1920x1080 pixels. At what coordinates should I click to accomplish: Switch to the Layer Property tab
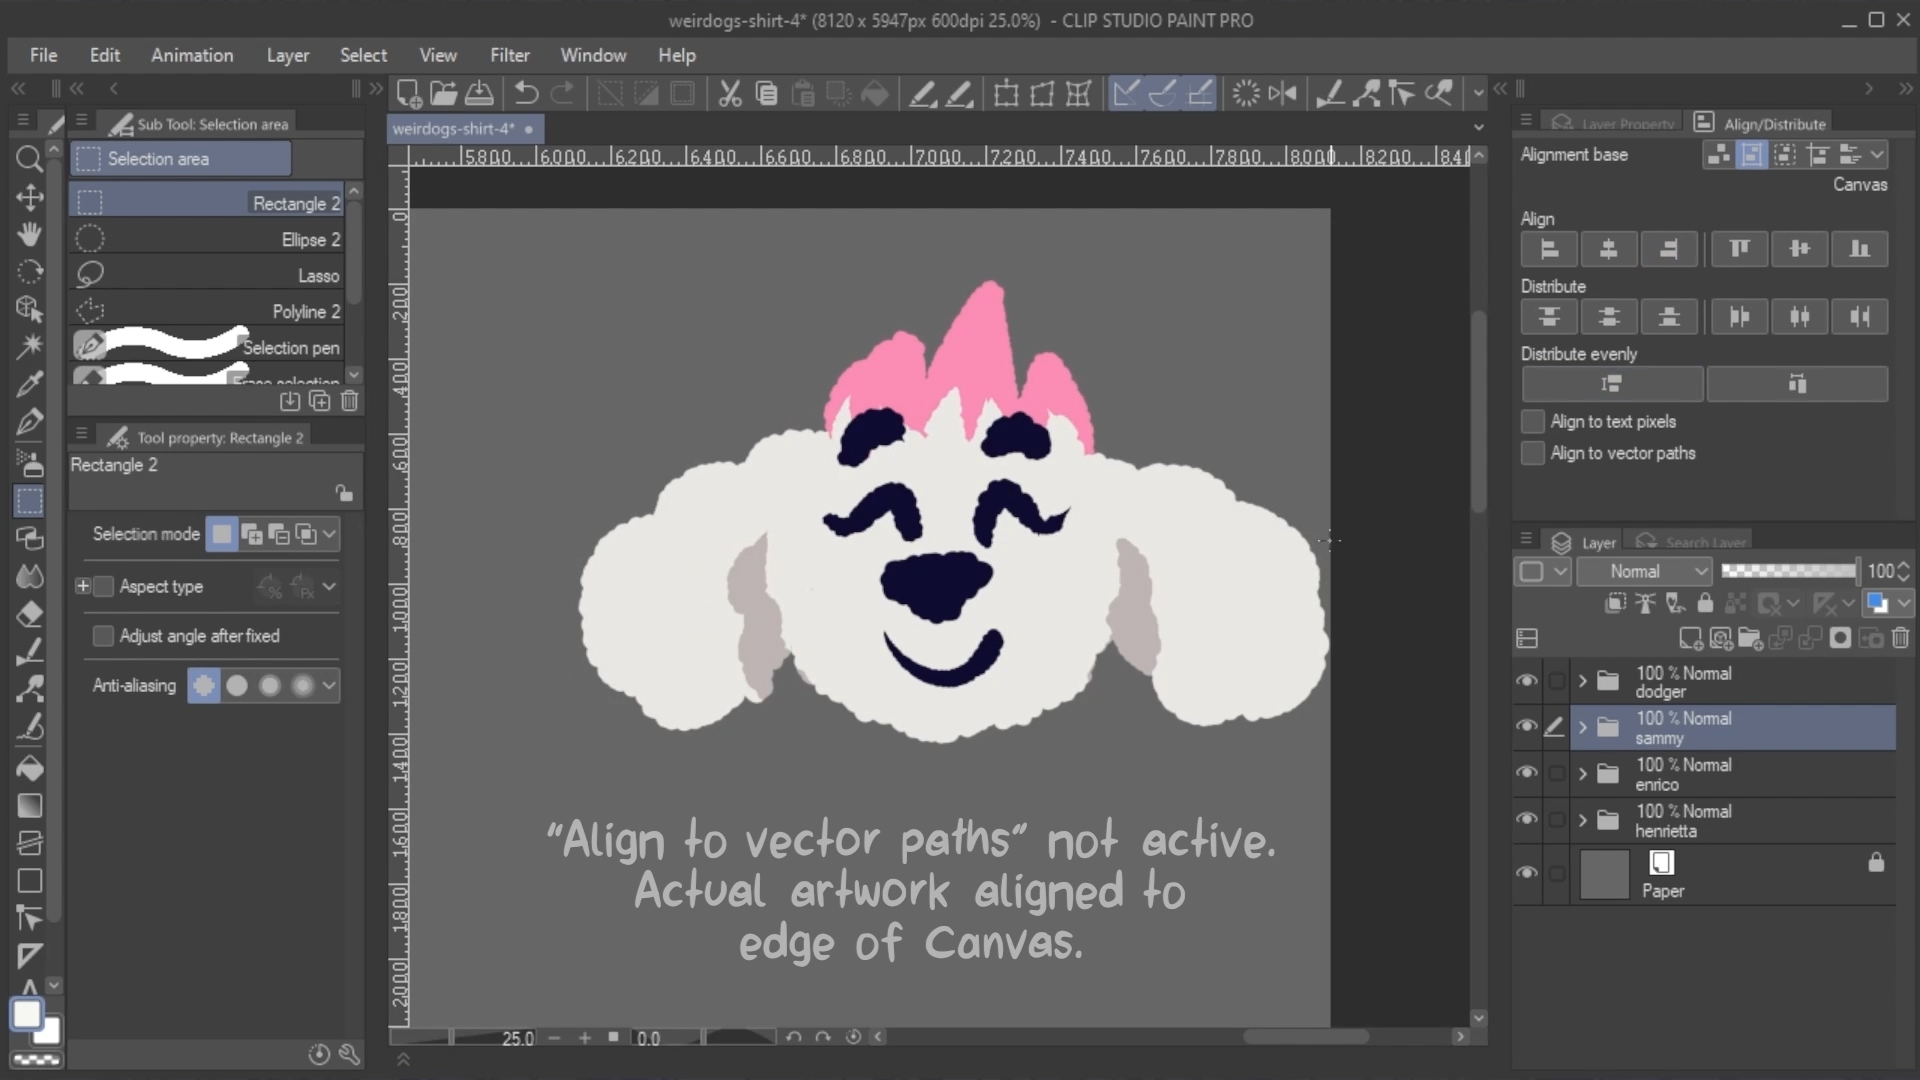click(1614, 123)
